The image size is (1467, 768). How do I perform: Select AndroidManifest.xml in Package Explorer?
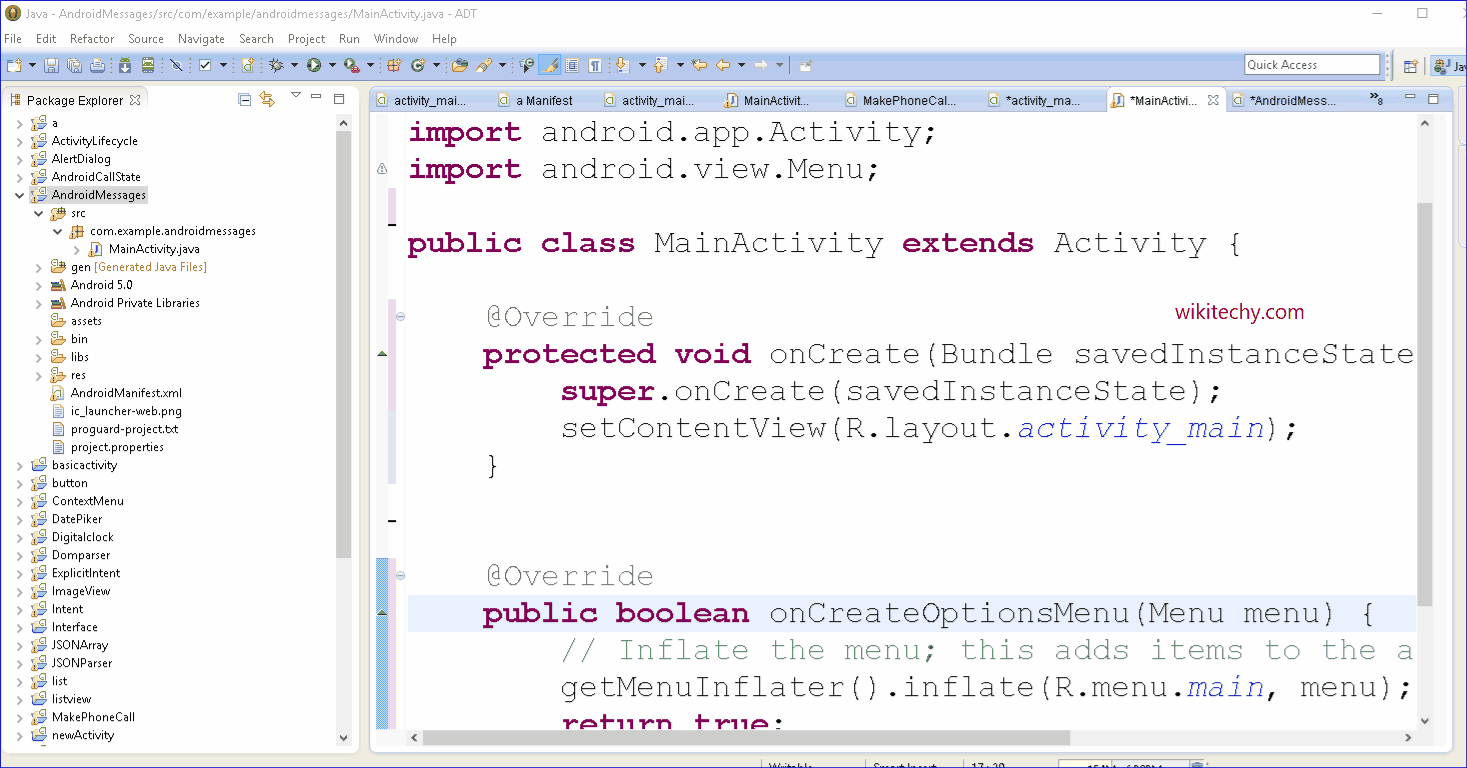(126, 393)
